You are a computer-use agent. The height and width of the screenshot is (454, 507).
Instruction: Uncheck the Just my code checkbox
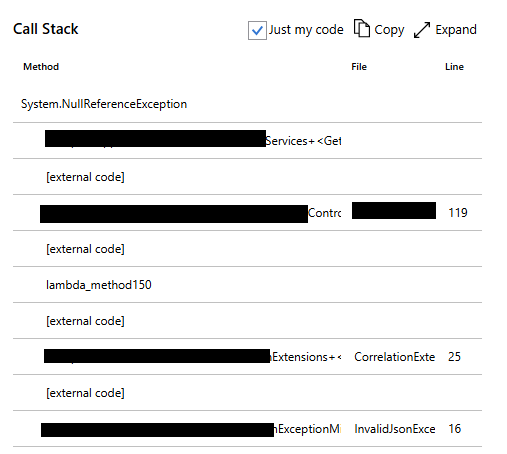[x=257, y=30]
